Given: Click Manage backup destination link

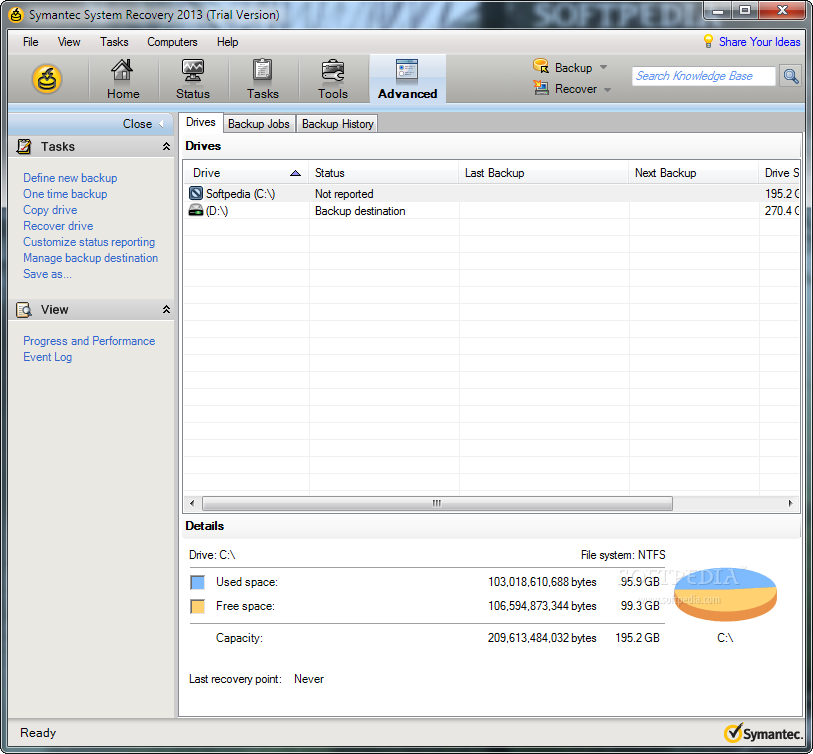Looking at the screenshot, I should (90, 258).
